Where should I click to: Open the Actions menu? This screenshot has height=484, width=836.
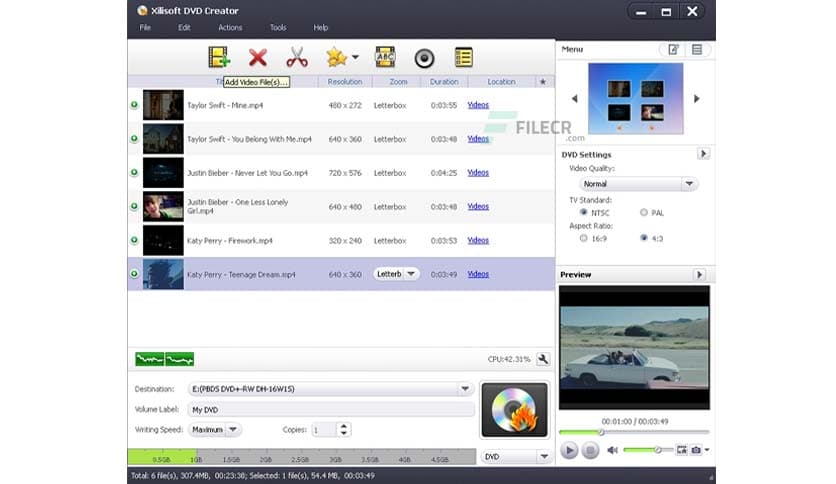coord(230,28)
